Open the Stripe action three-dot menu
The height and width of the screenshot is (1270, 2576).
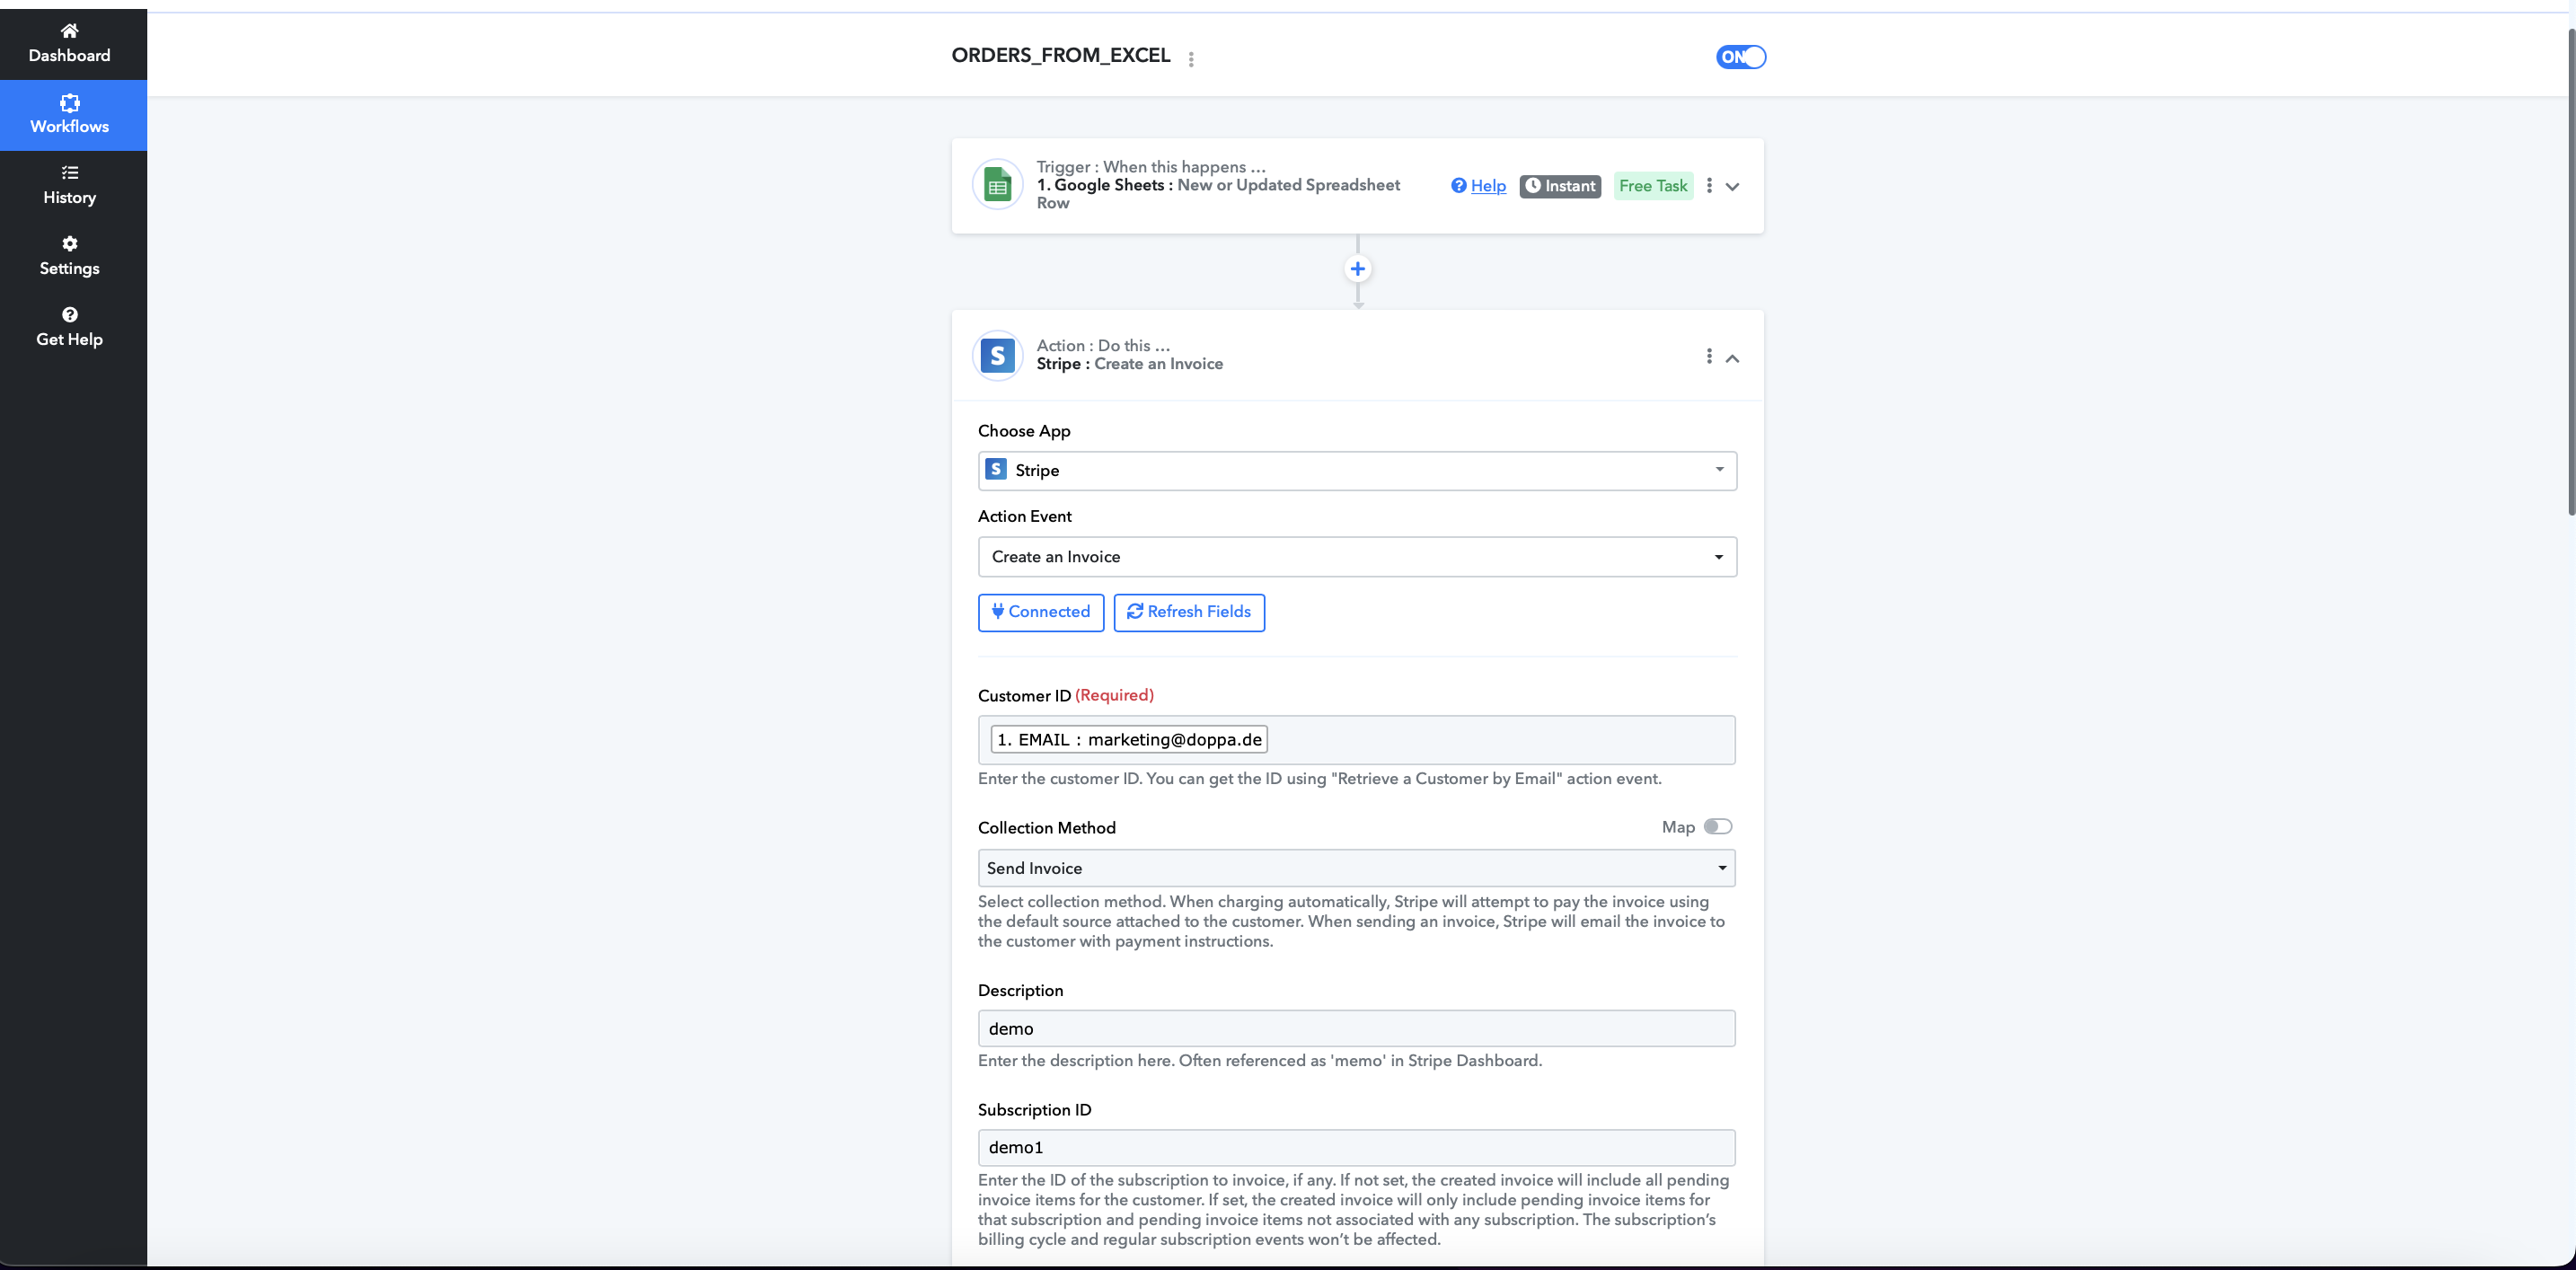click(1709, 356)
